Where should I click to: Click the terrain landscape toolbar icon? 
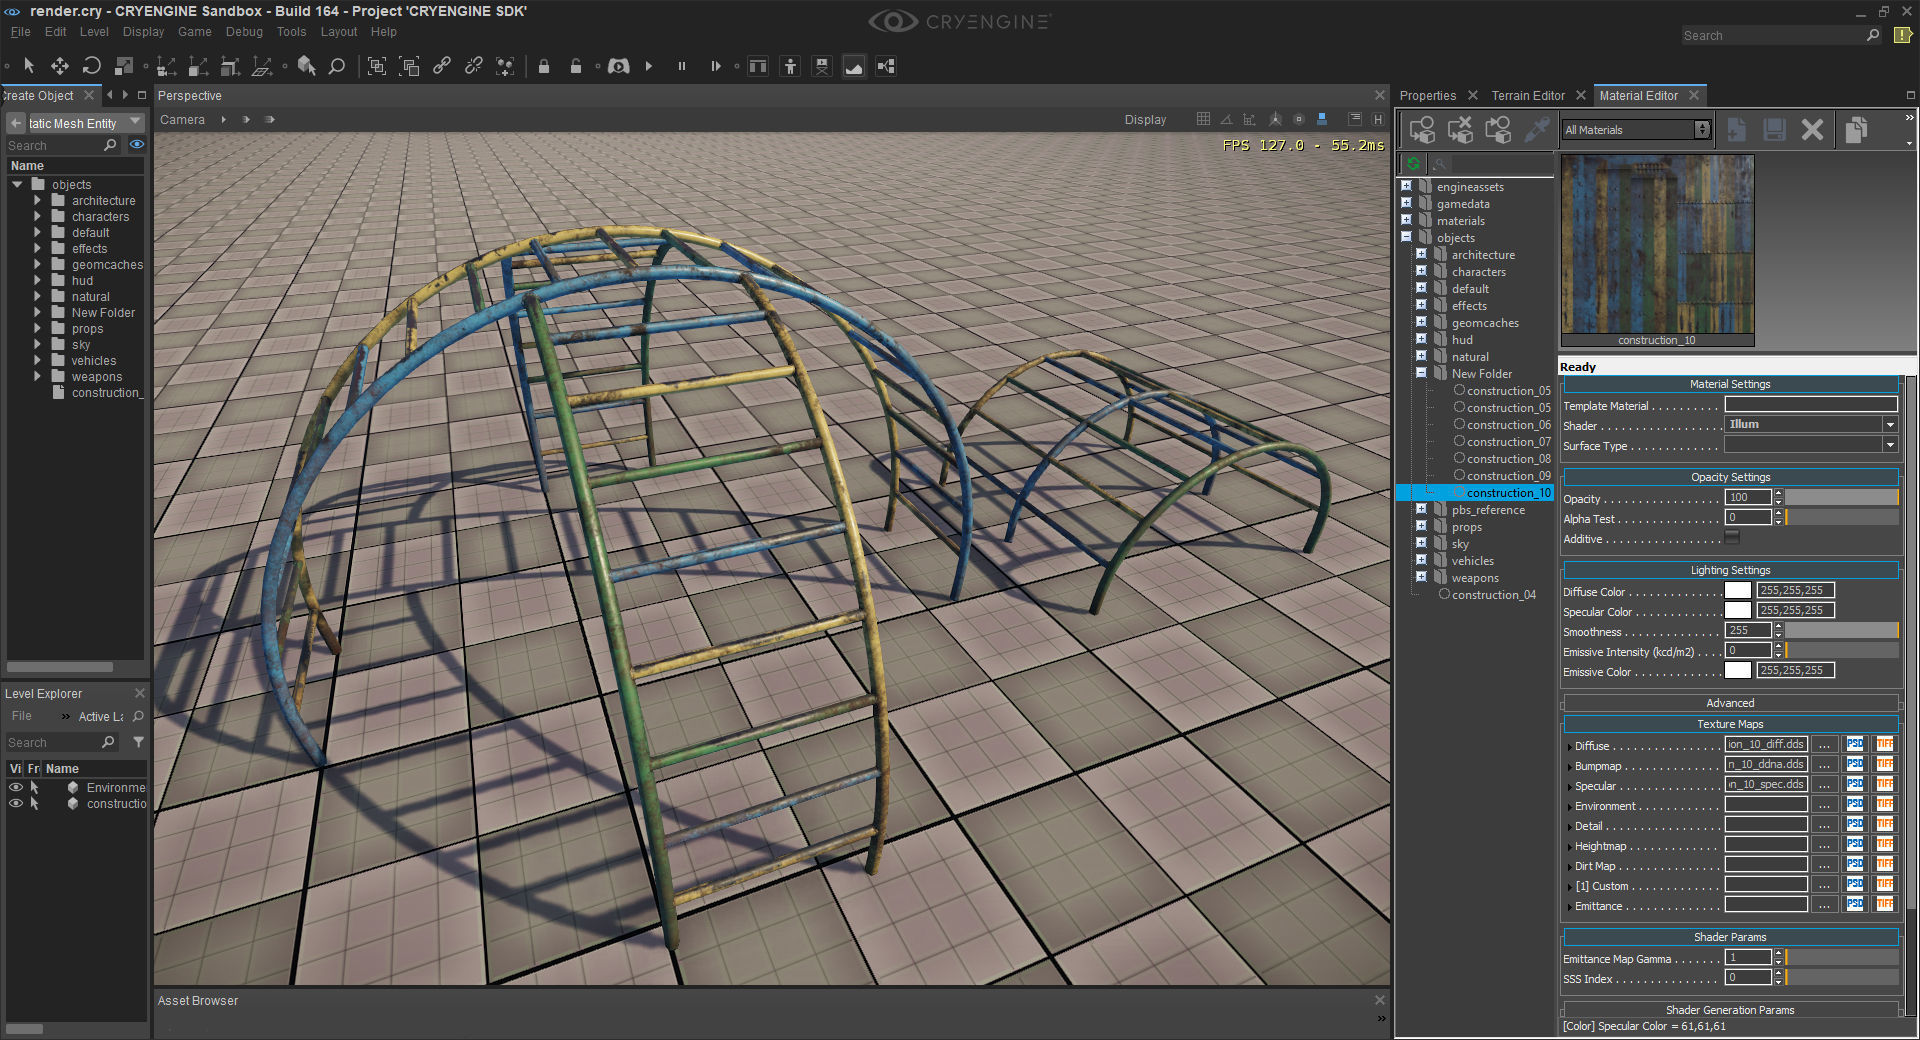pyautogui.click(x=854, y=66)
